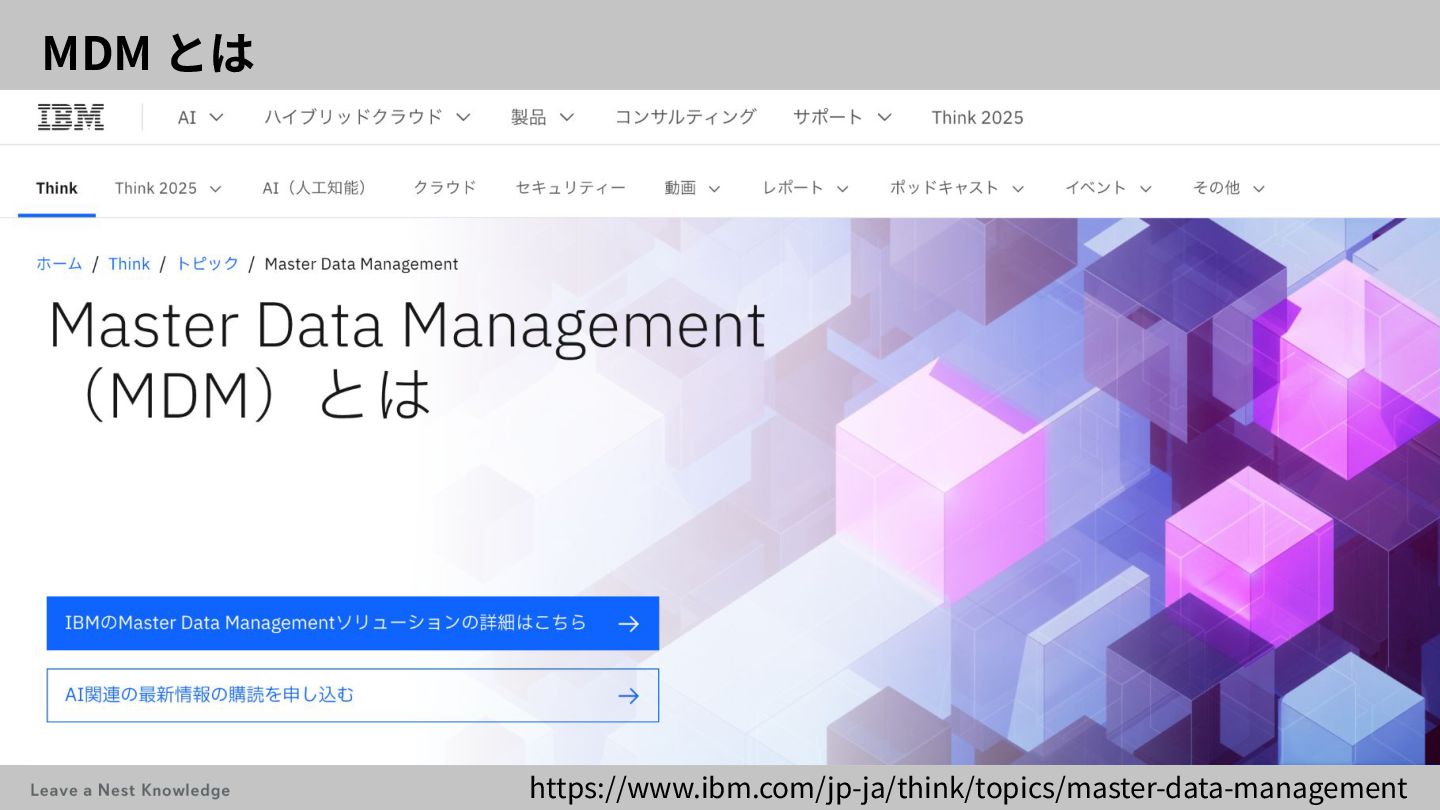
Task: Go to コンサルティング in top navigation
Action: [x=685, y=117]
